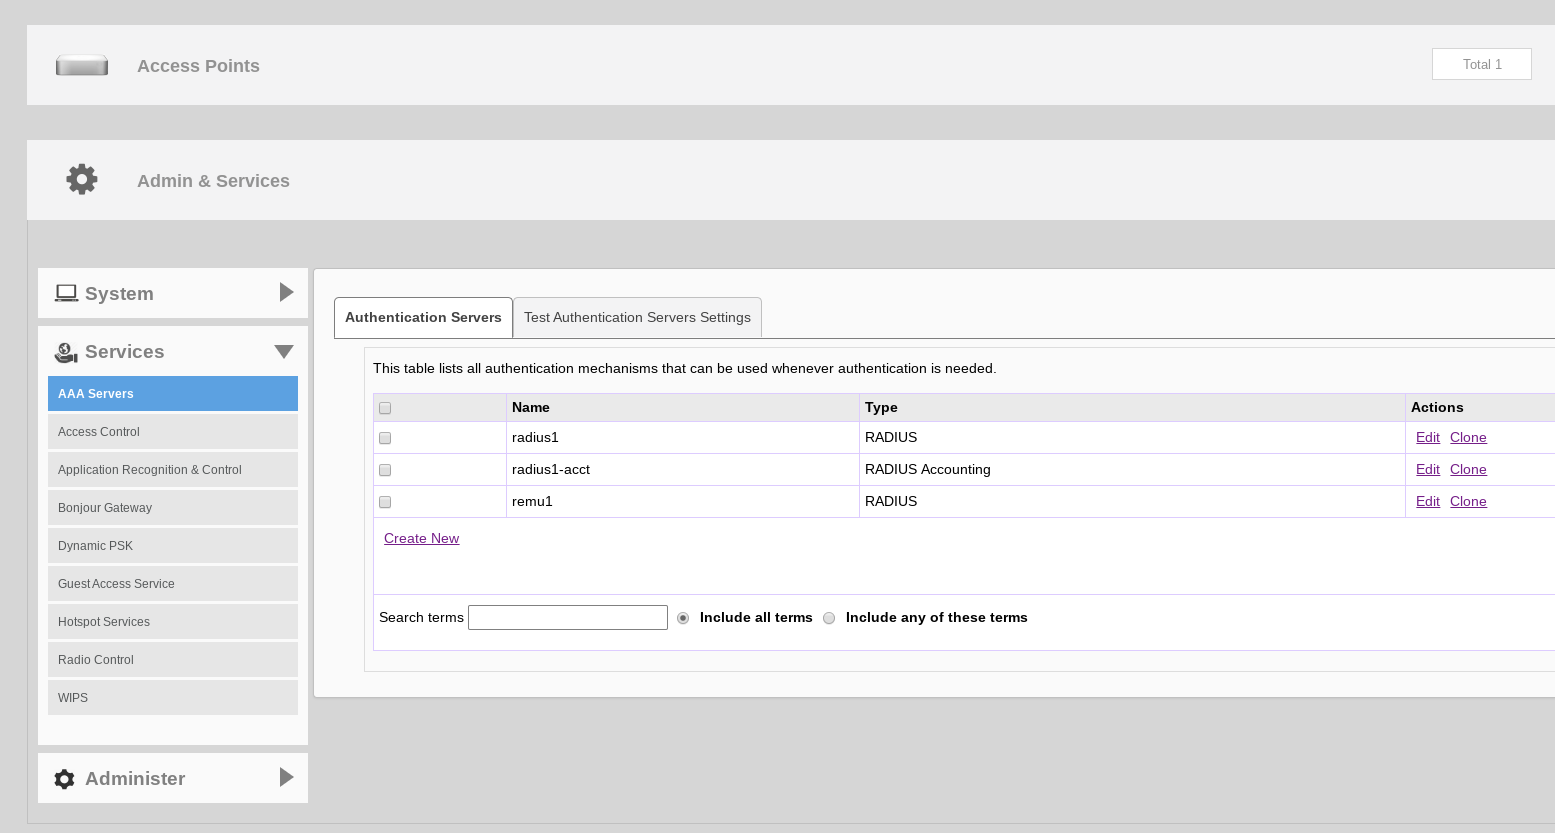Expand the Administer section
This screenshot has width=1555, height=833.
pyautogui.click(x=286, y=778)
